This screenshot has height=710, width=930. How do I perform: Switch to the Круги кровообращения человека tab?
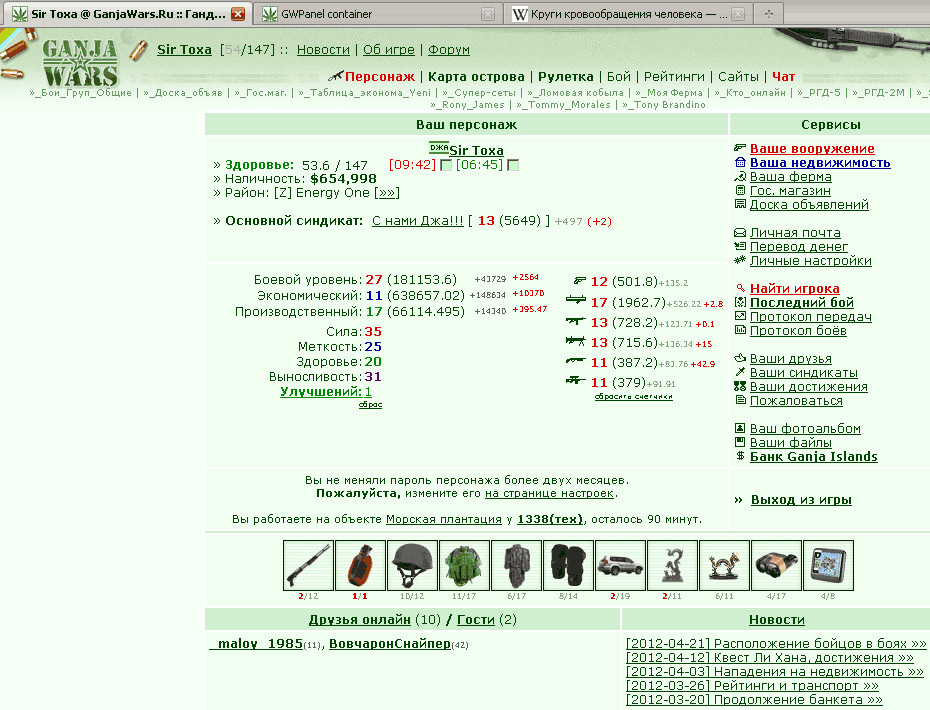pos(628,14)
